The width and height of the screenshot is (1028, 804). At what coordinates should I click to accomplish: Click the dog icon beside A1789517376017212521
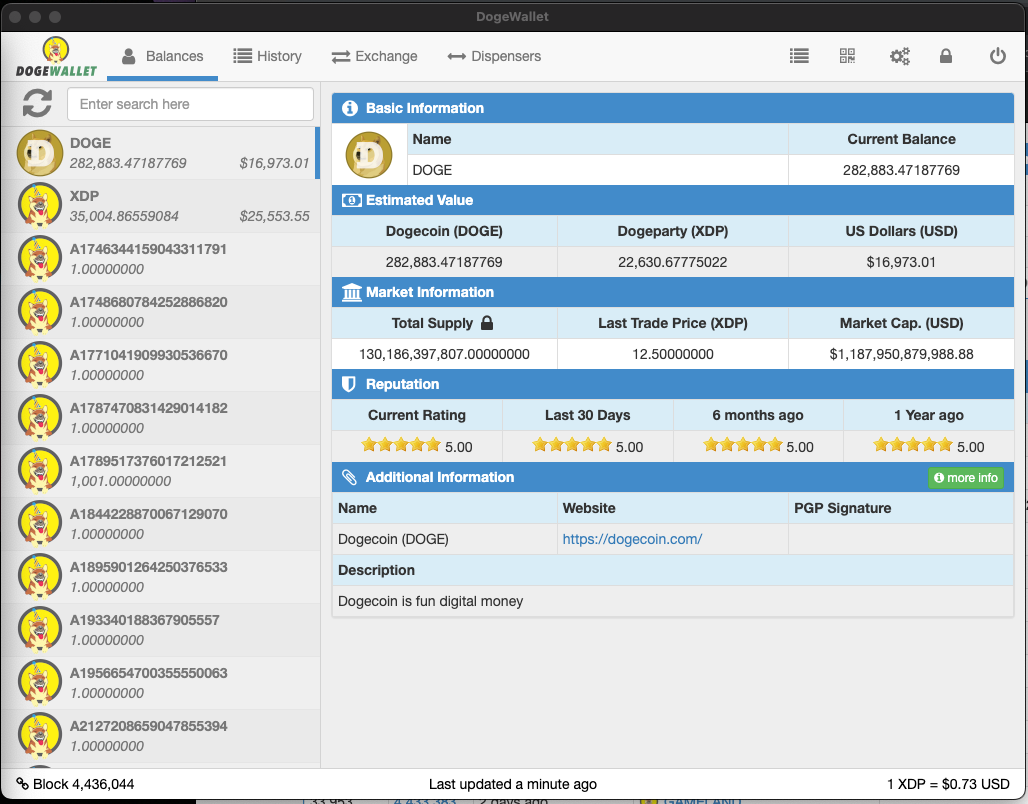40,471
